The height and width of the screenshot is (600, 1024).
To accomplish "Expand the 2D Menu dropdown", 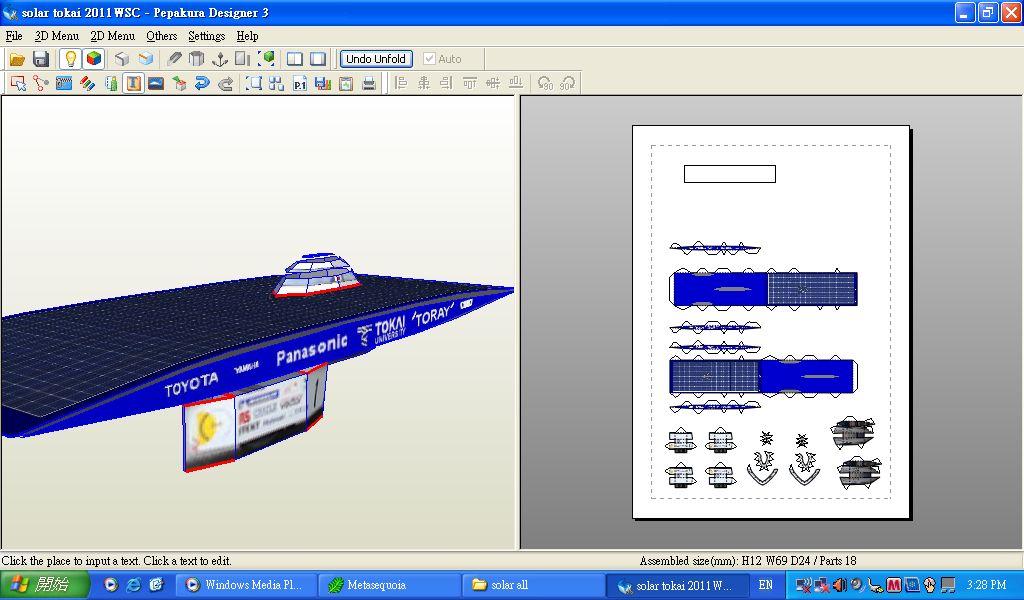I will click(112, 36).
